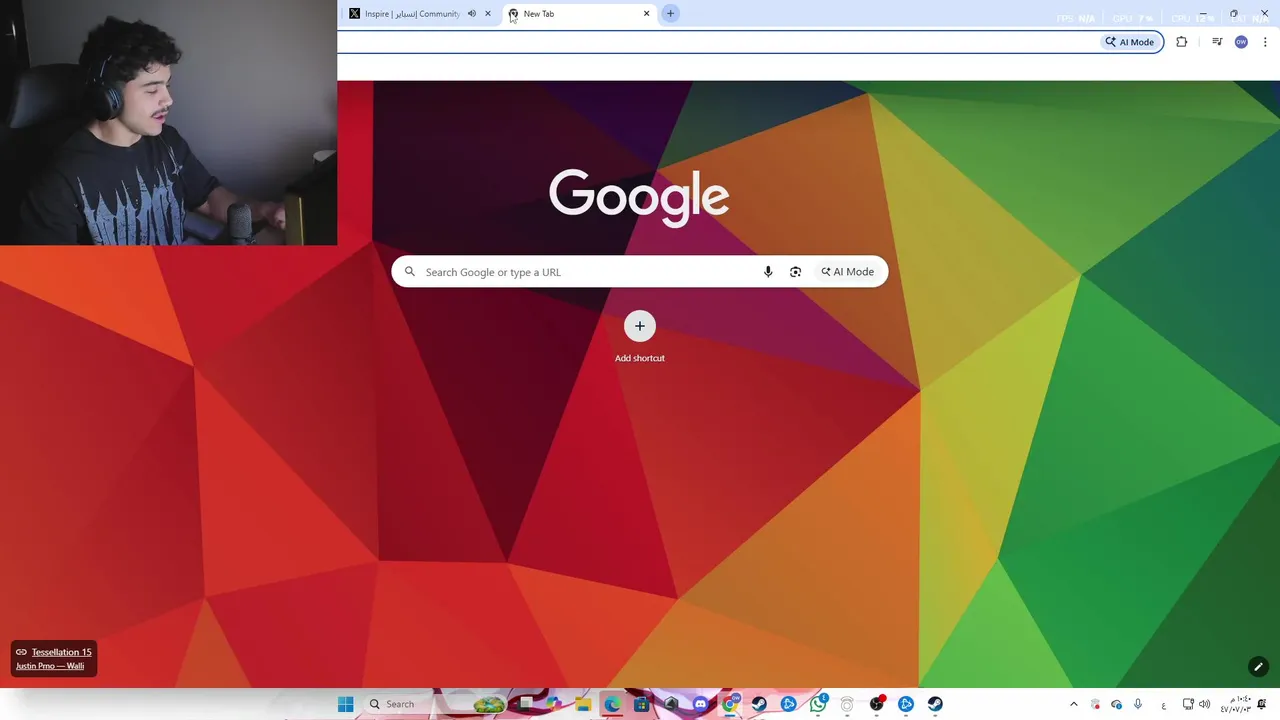Customize Chrome with the pencil icon
This screenshot has height=720, width=1280.
click(1258, 667)
